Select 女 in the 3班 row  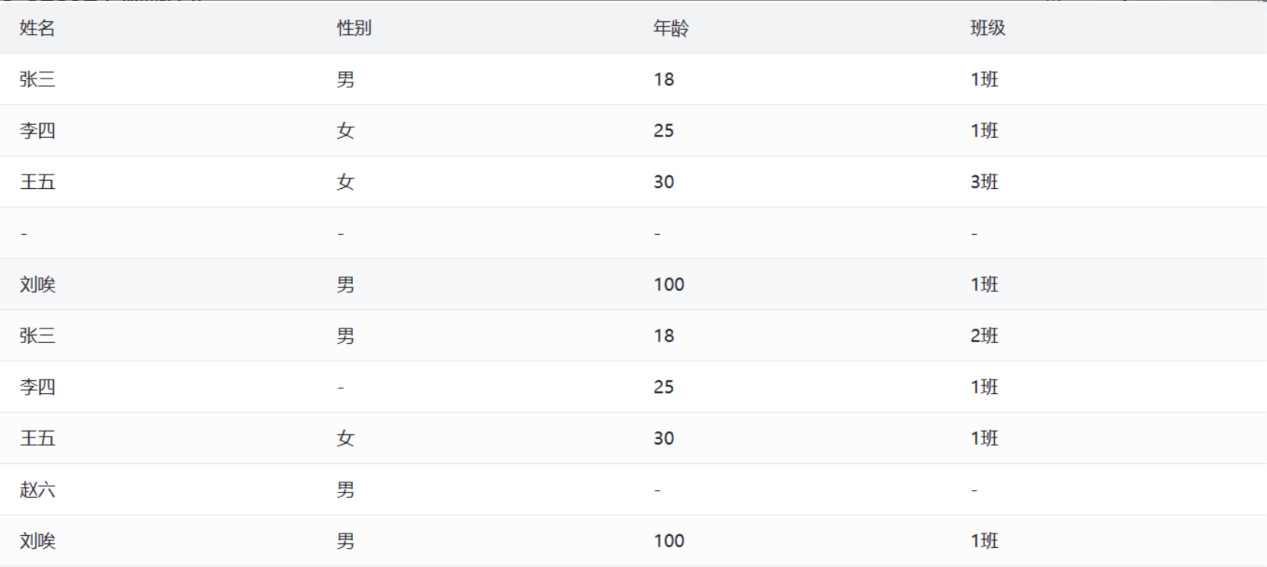pos(345,182)
